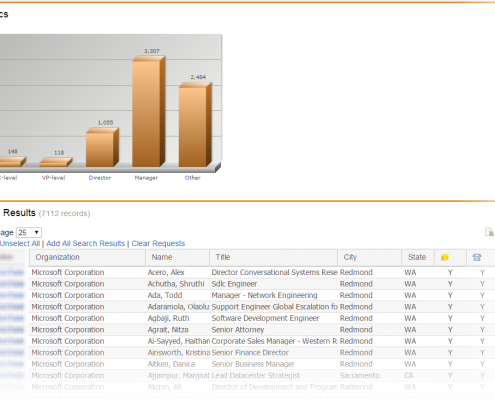The image size is (495, 400).
Task: Open the per-page dropdown showing 25
Action: tap(29, 232)
